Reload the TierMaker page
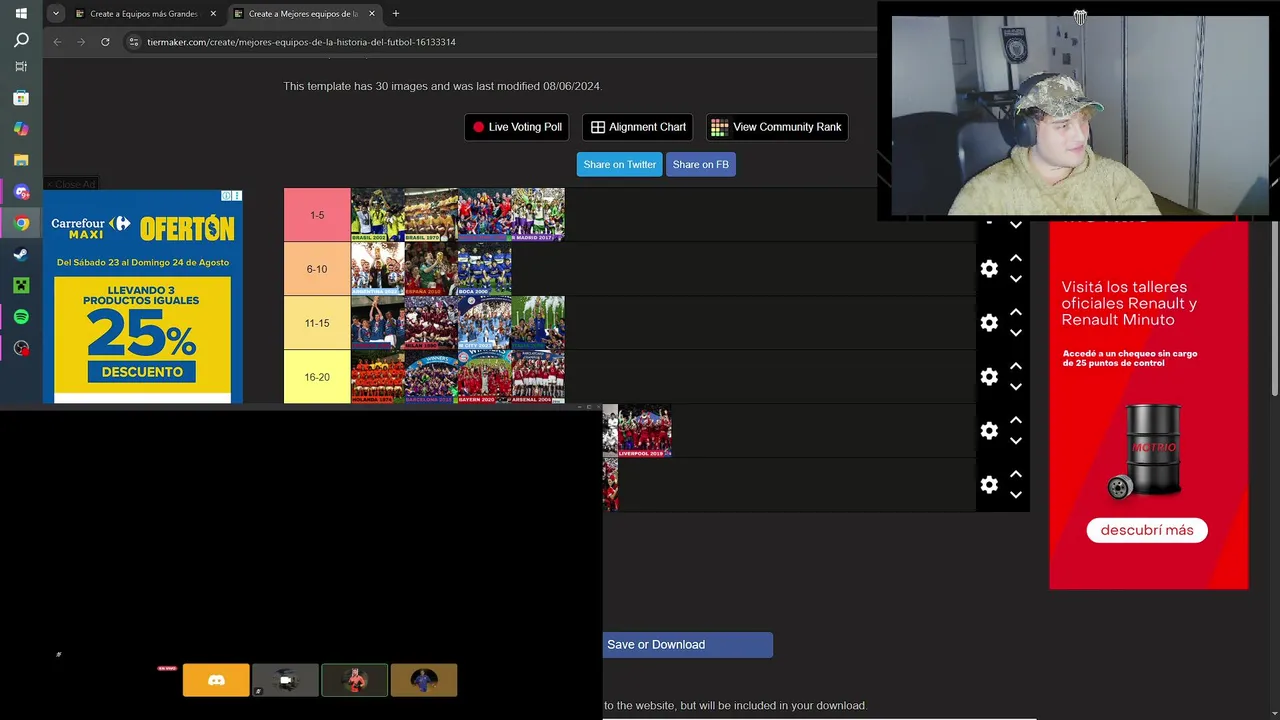This screenshot has width=1280, height=720. click(x=105, y=42)
